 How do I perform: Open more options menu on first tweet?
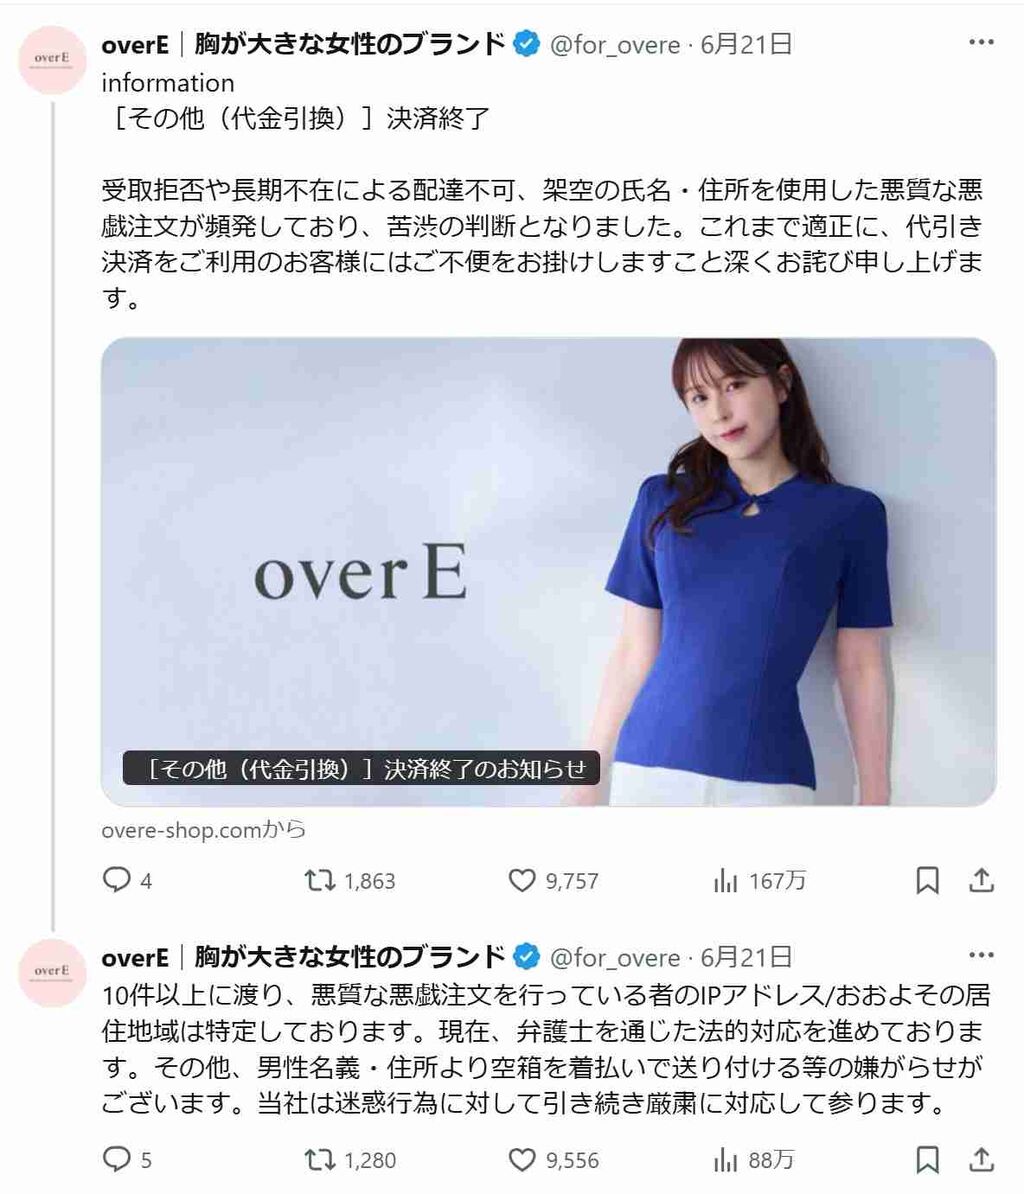981,43
